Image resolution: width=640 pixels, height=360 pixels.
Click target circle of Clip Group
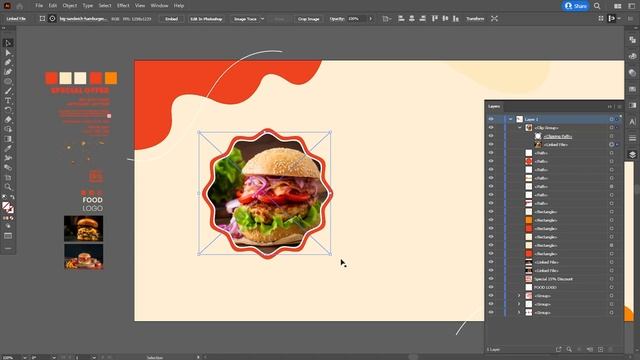click(x=611, y=128)
